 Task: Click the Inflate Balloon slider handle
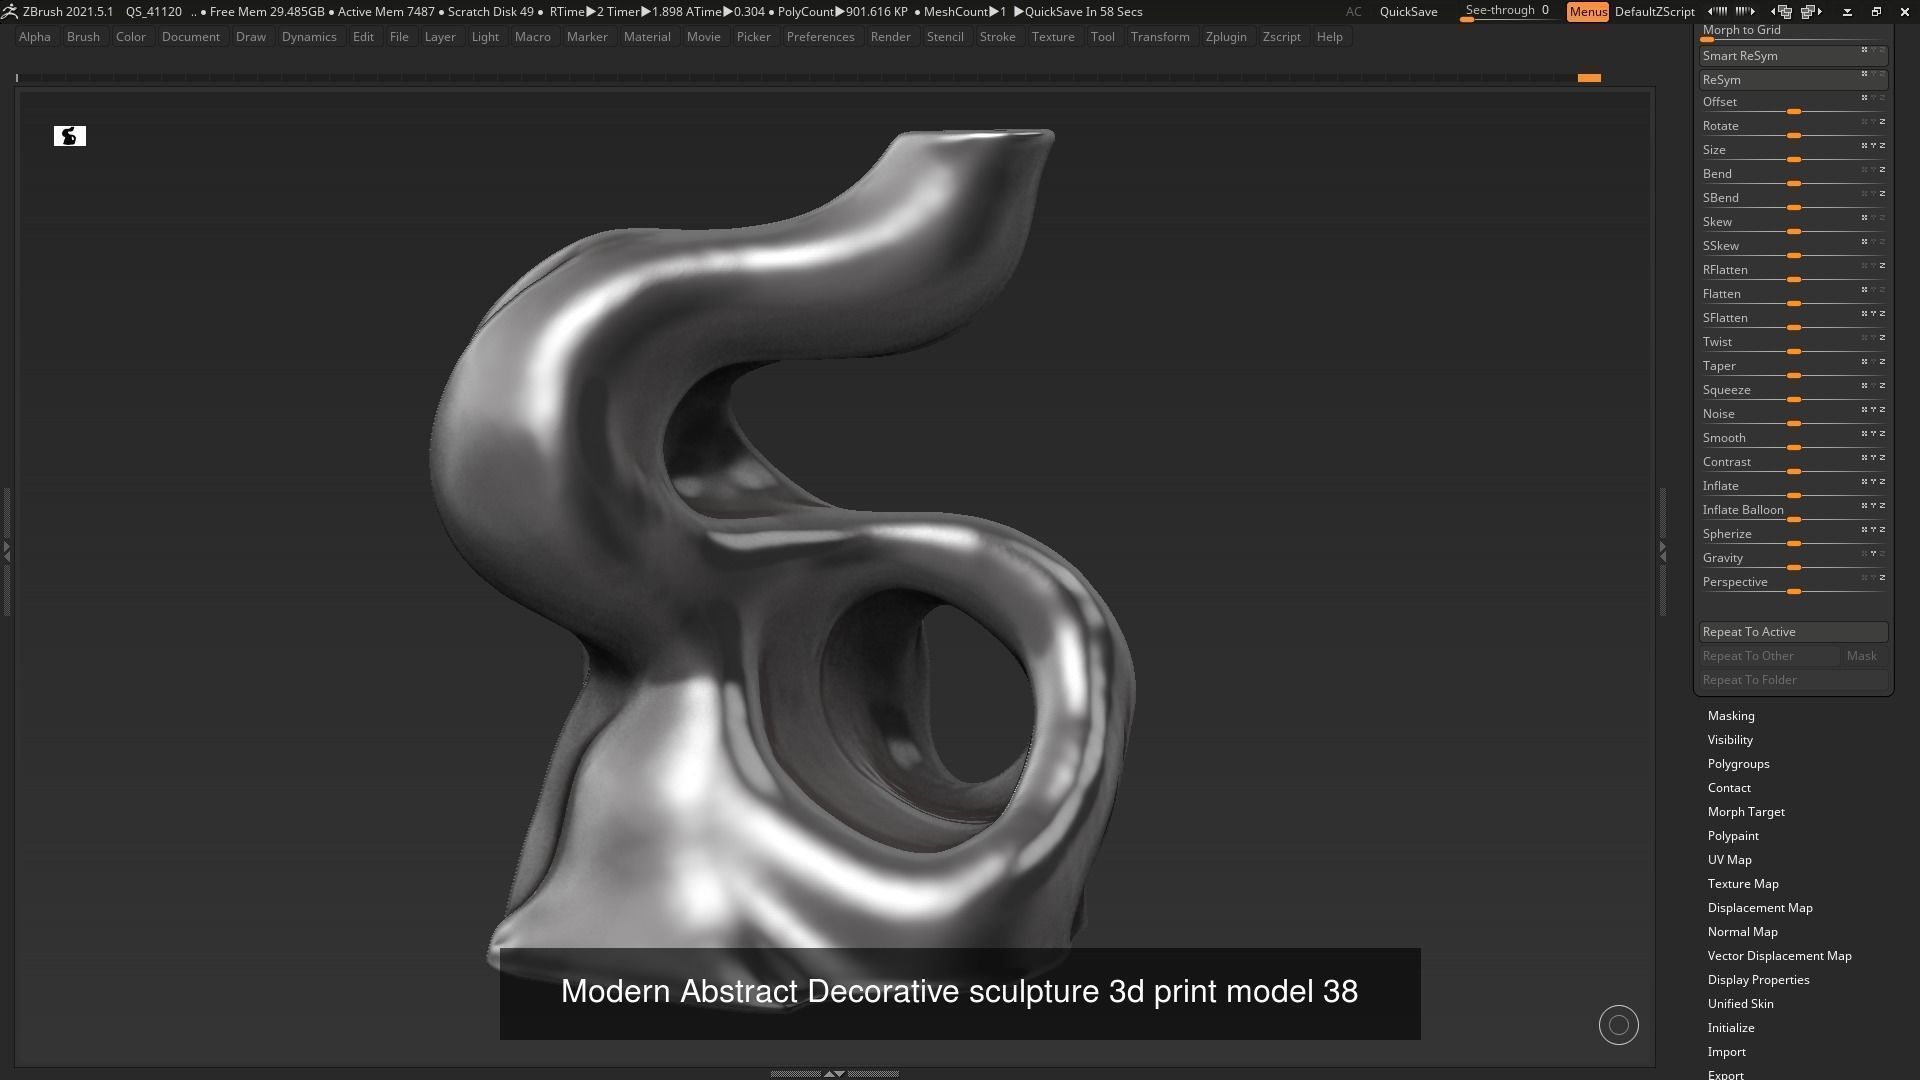pyautogui.click(x=1794, y=520)
